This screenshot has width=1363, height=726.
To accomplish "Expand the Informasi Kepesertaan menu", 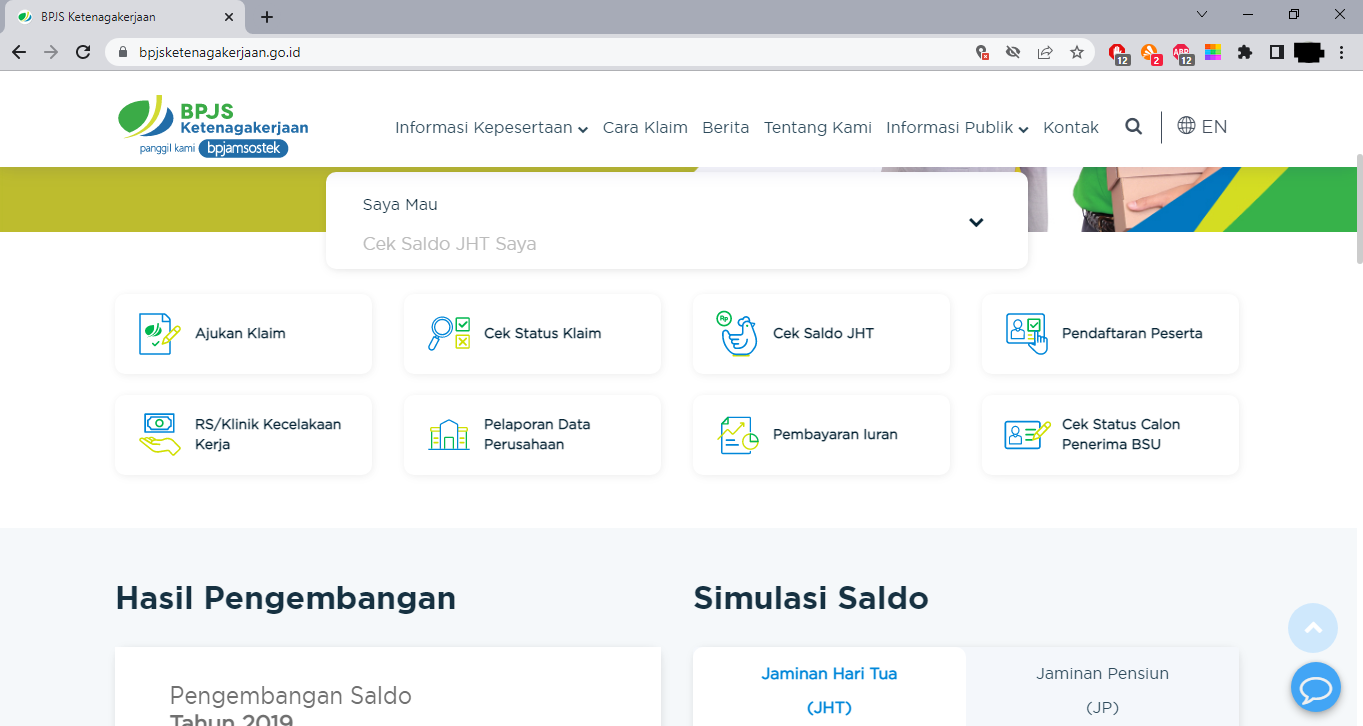I will click(x=491, y=128).
